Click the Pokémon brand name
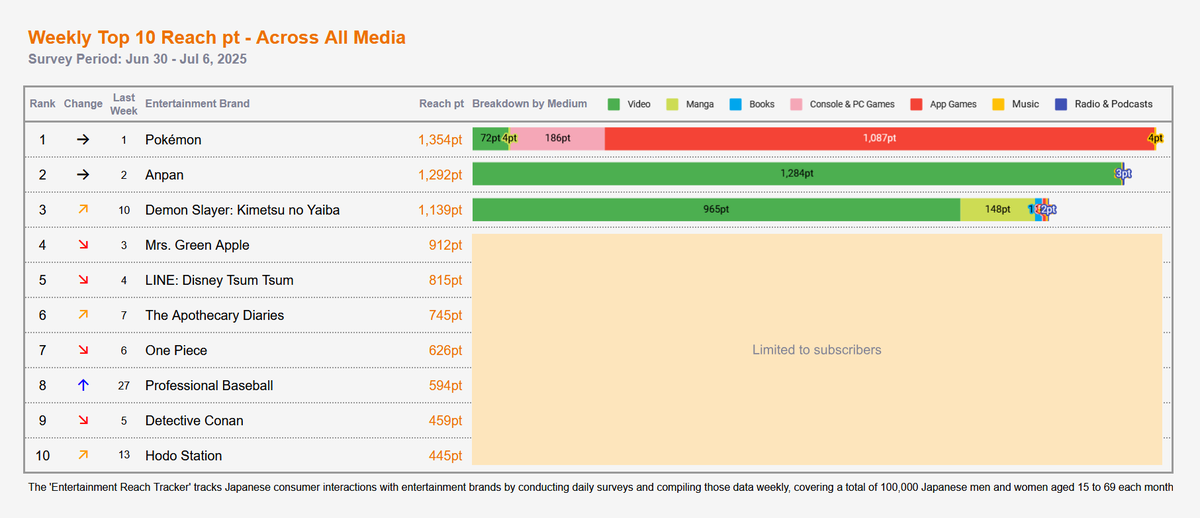The image size is (1200, 518). [x=173, y=140]
